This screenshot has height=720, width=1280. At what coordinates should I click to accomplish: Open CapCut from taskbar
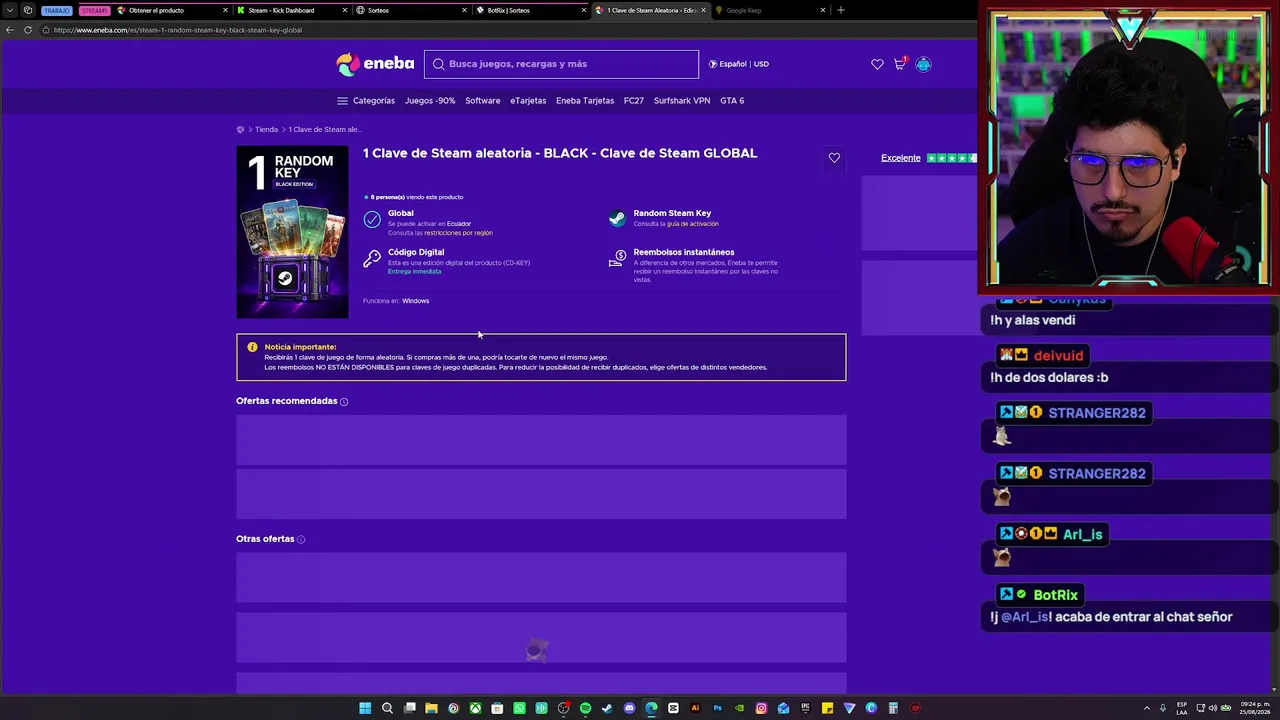click(x=673, y=708)
